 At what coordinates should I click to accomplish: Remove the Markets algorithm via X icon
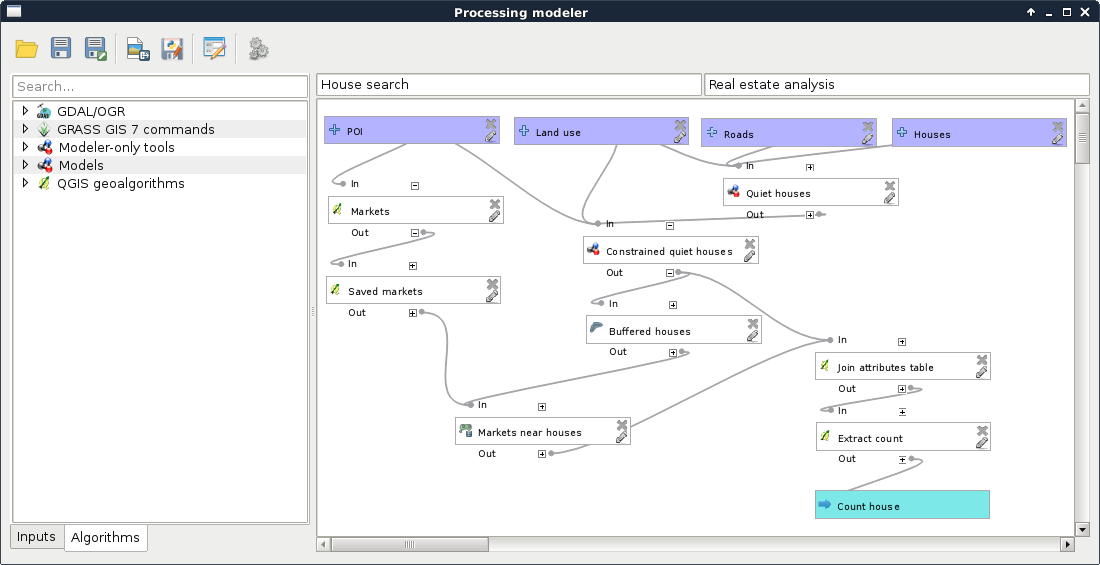[495, 204]
